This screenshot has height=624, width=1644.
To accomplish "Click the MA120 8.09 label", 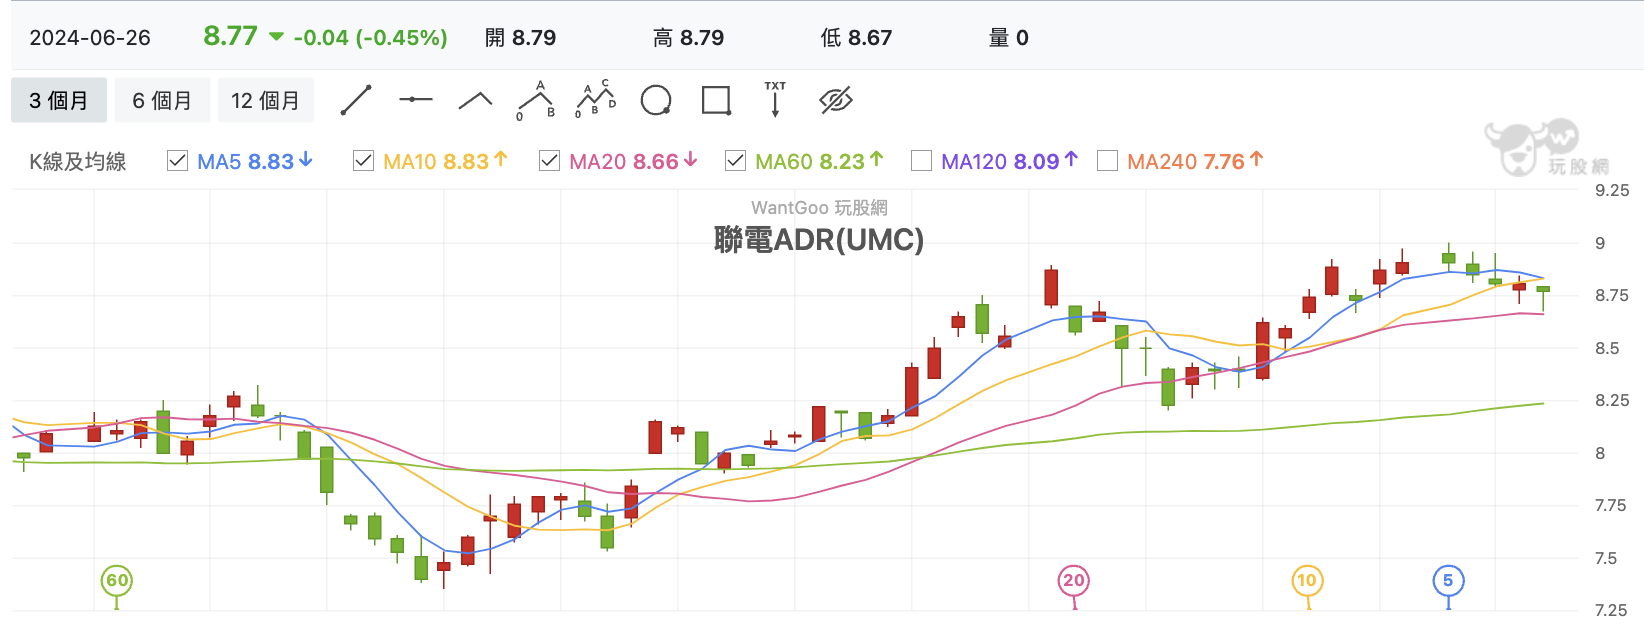I will 1010,161.
